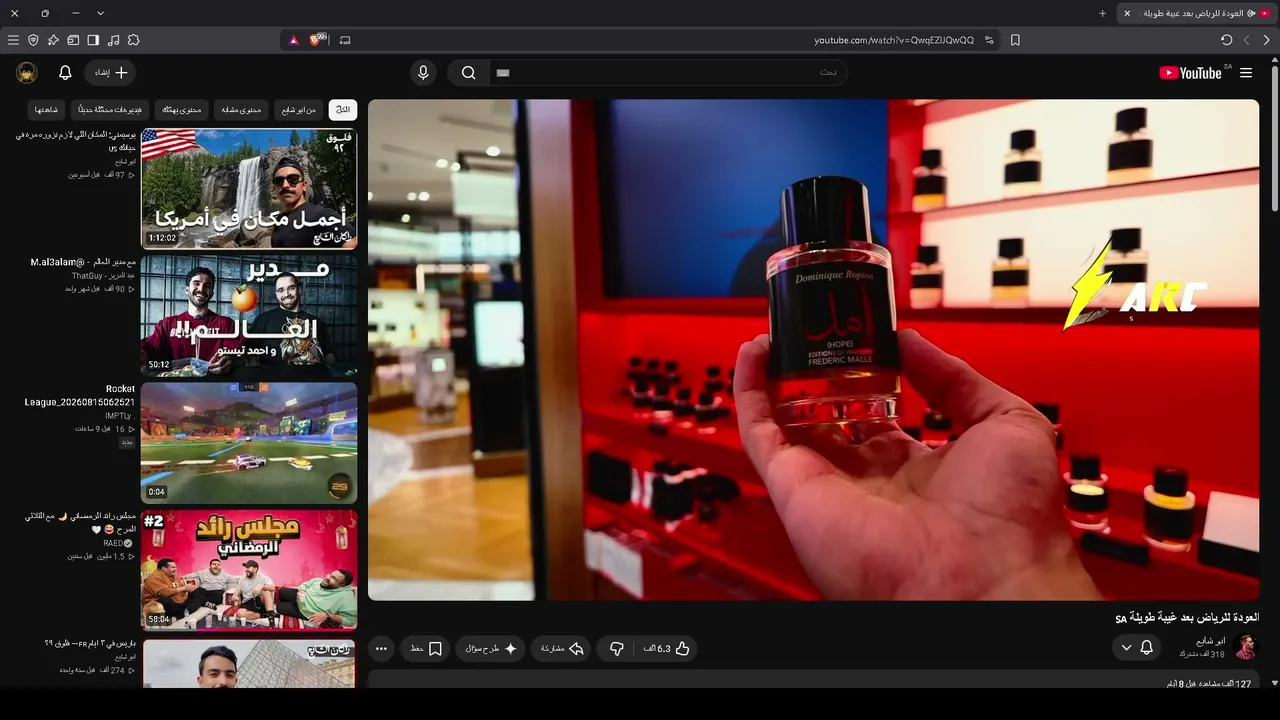Select the فيديوهات محمّلة حديثًا filter chip
The image size is (1280, 720).
(110, 109)
